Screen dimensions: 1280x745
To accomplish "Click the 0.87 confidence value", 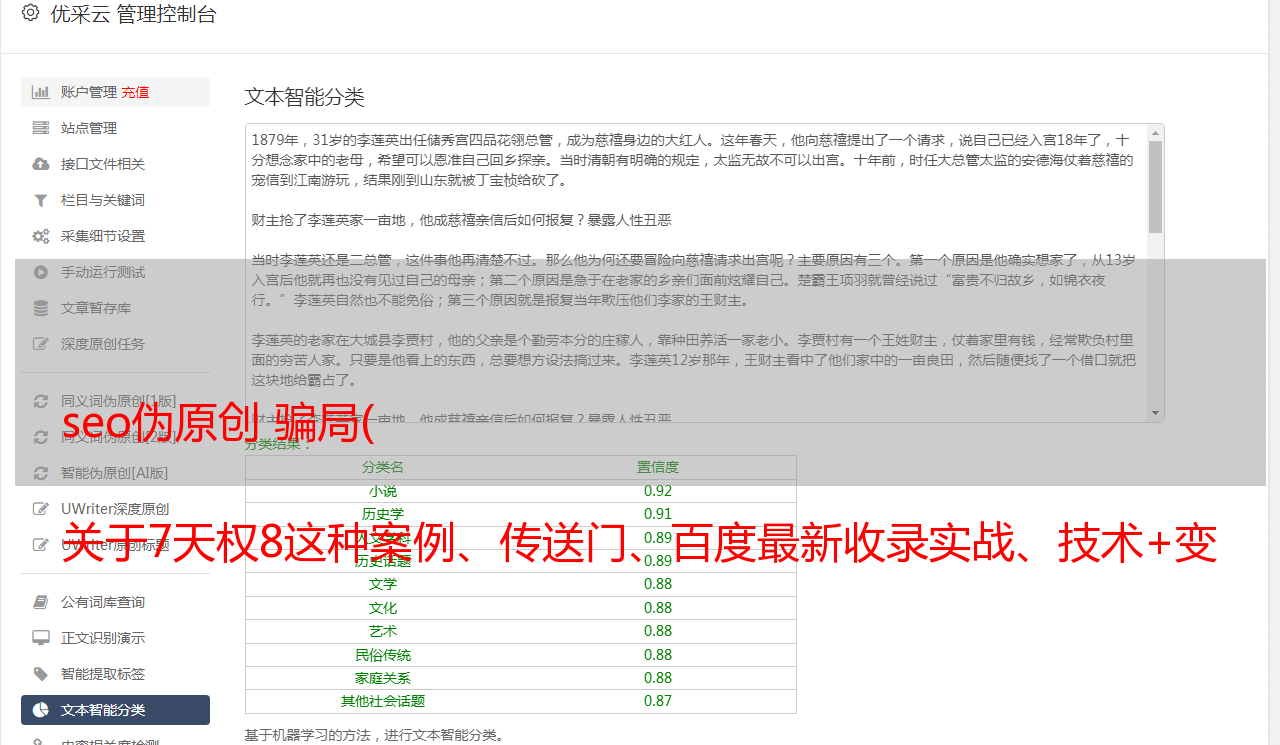I will tap(658, 701).
